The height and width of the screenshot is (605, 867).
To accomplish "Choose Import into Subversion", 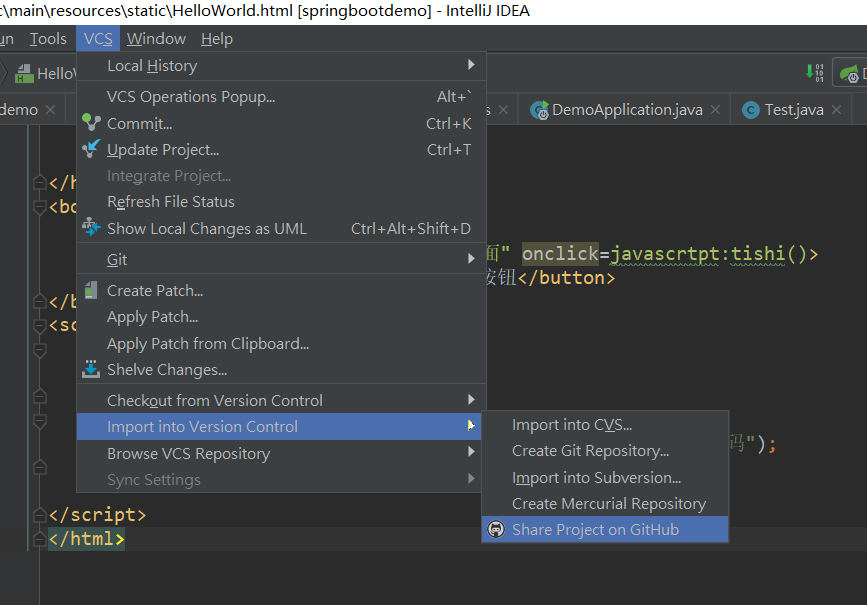I will [605, 477].
